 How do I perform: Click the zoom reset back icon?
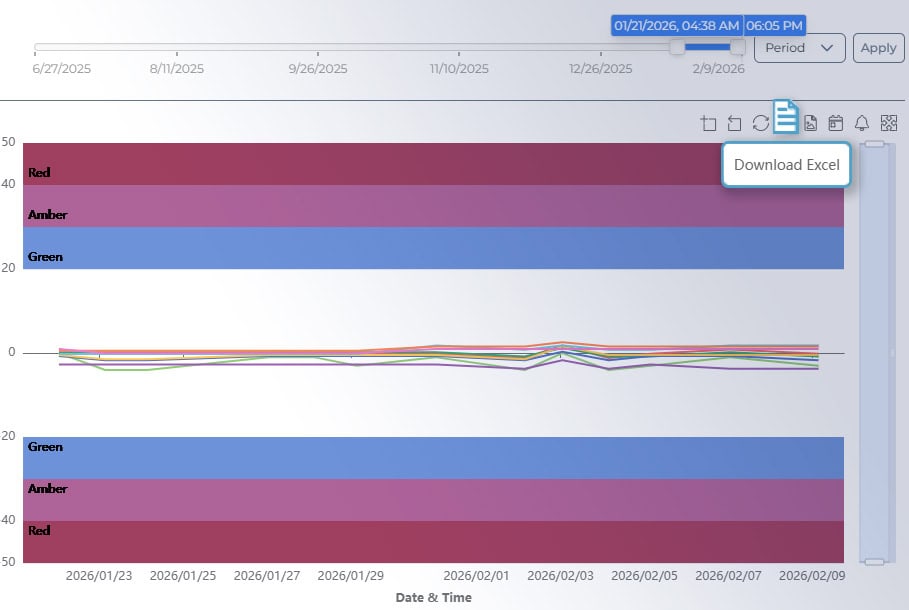[x=735, y=123]
